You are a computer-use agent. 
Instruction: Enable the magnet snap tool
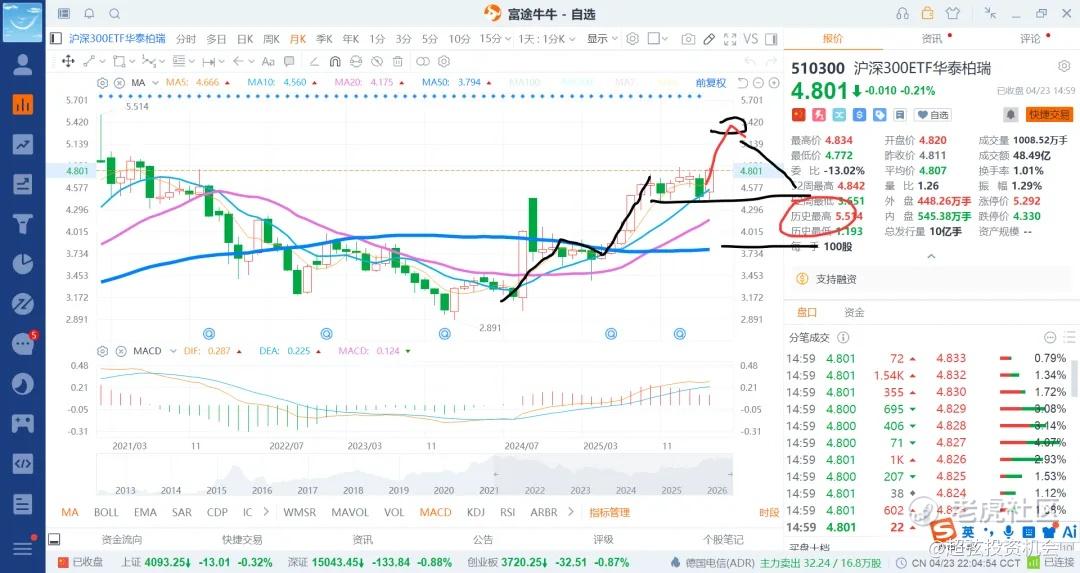[335, 61]
